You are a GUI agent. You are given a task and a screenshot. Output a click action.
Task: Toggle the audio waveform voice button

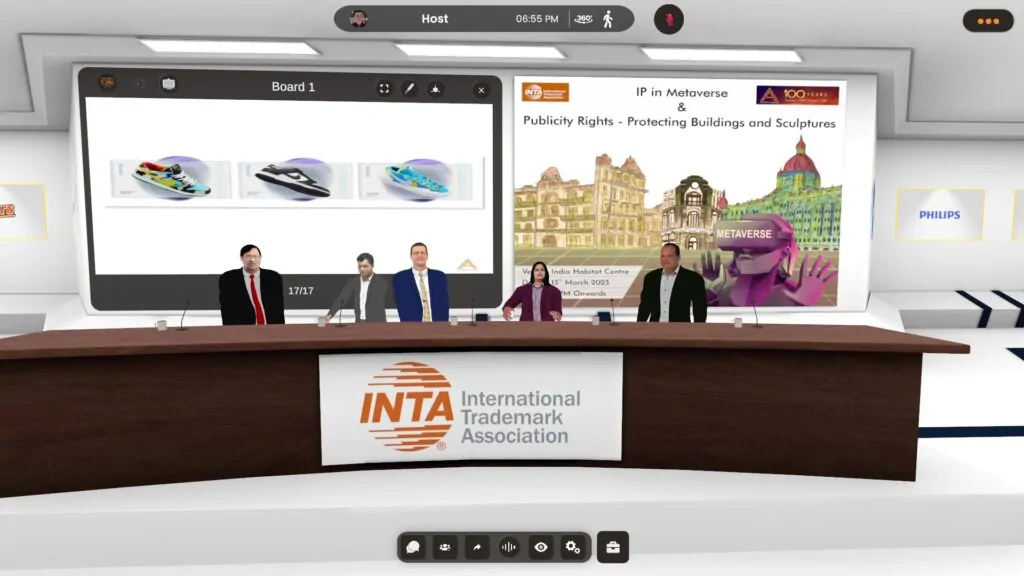pyautogui.click(x=509, y=547)
